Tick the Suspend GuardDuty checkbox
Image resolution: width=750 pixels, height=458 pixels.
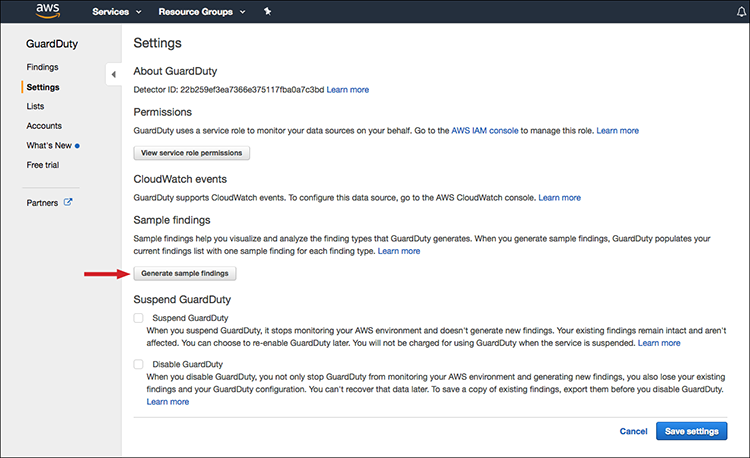138,318
